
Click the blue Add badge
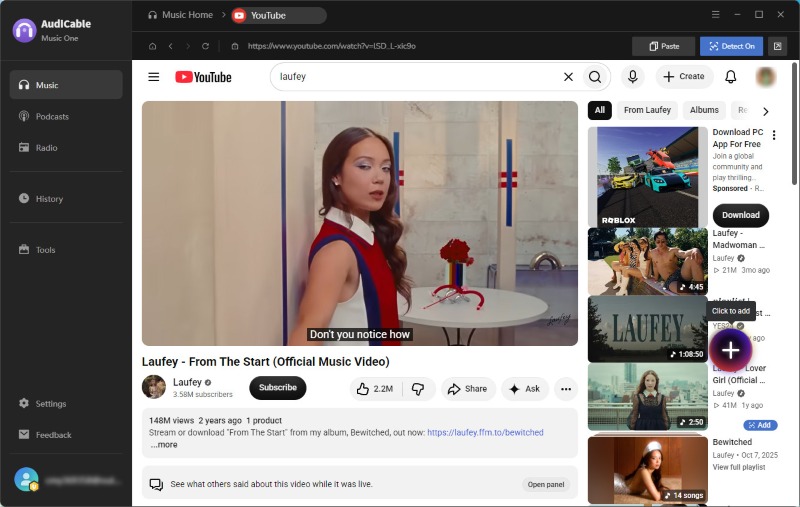pos(760,425)
